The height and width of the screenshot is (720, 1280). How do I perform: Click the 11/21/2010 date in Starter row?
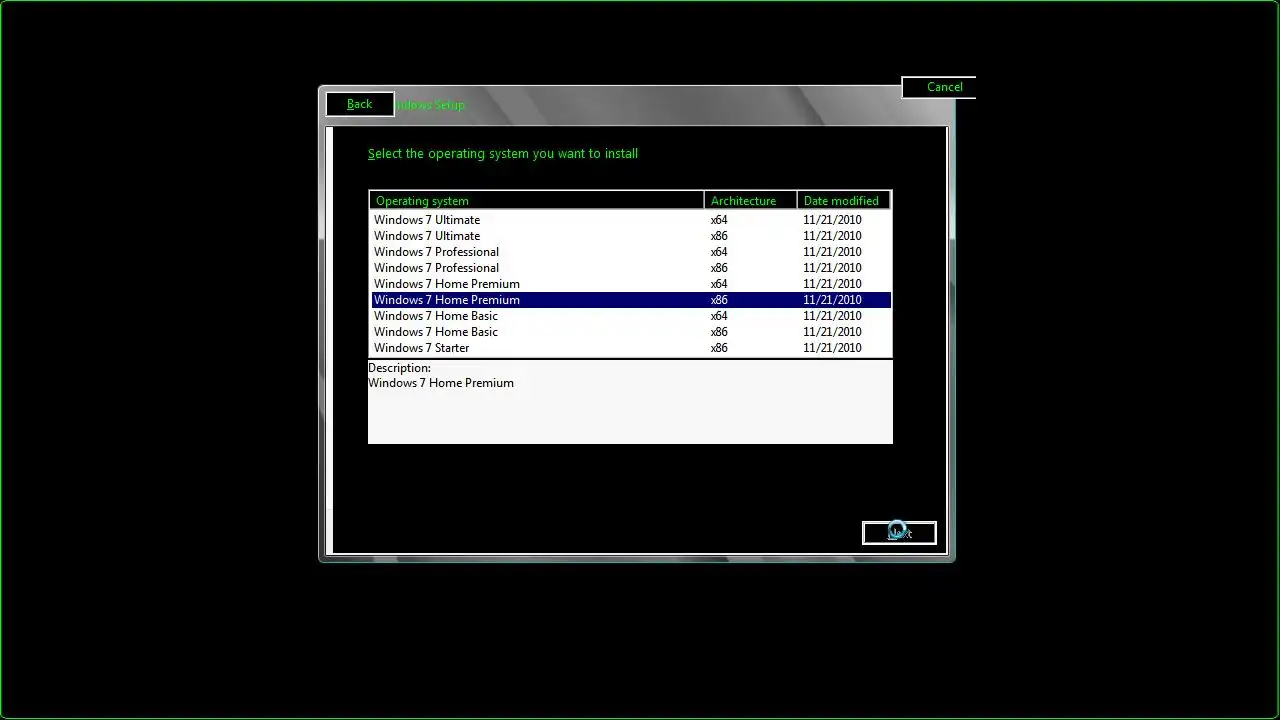[x=832, y=348]
